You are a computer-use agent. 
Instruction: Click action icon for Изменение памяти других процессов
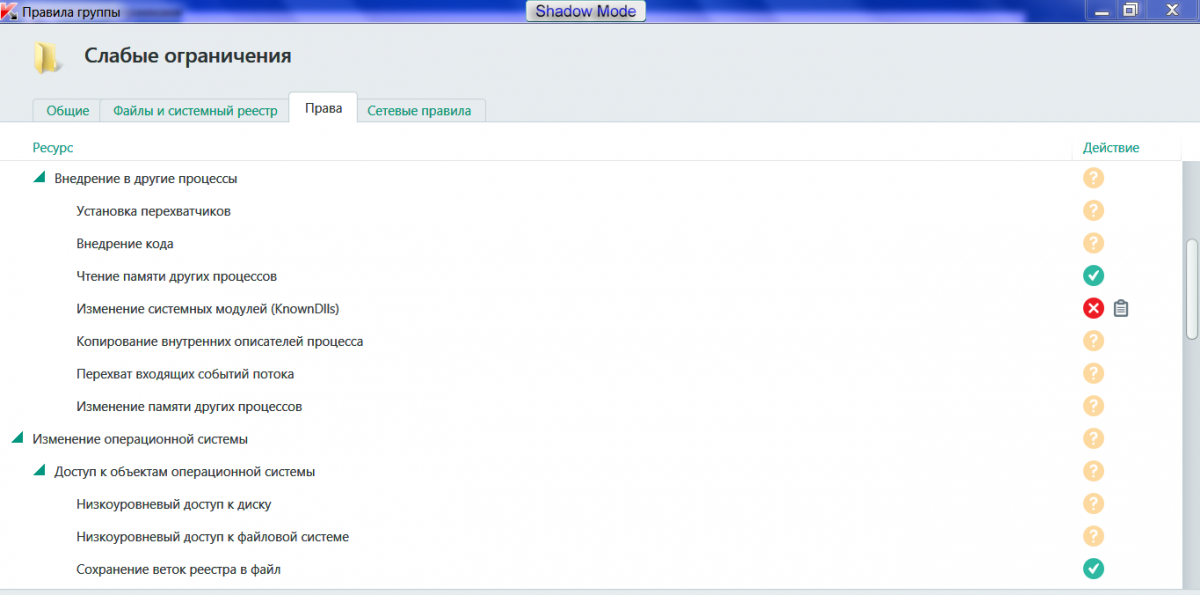click(1093, 406)
